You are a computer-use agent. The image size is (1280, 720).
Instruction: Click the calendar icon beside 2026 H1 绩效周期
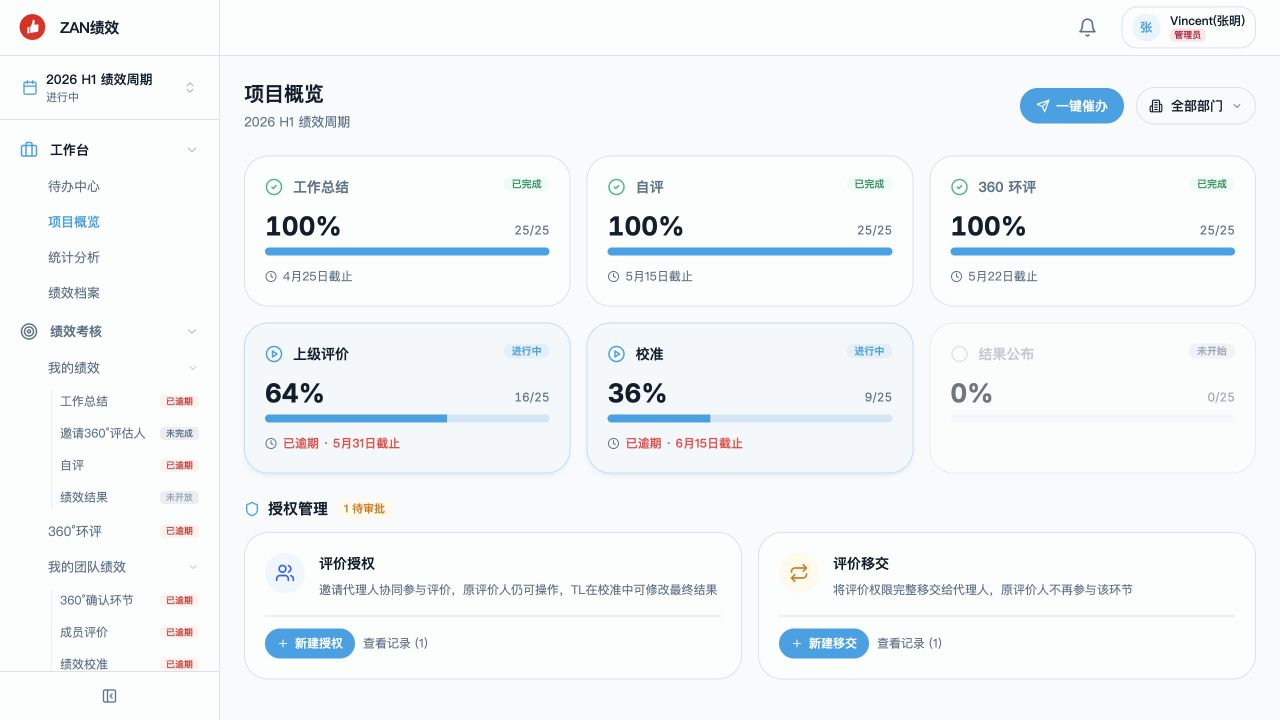pyautogui.click(x=30, y=88)
